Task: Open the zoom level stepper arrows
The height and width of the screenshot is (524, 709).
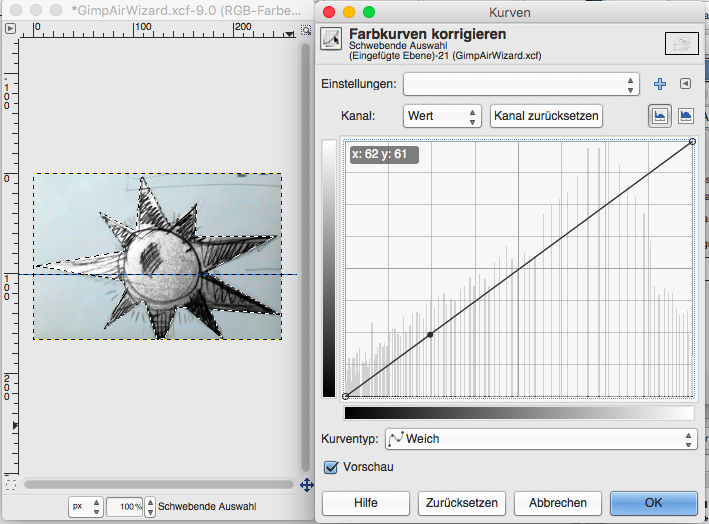Action: pos(150,507)
